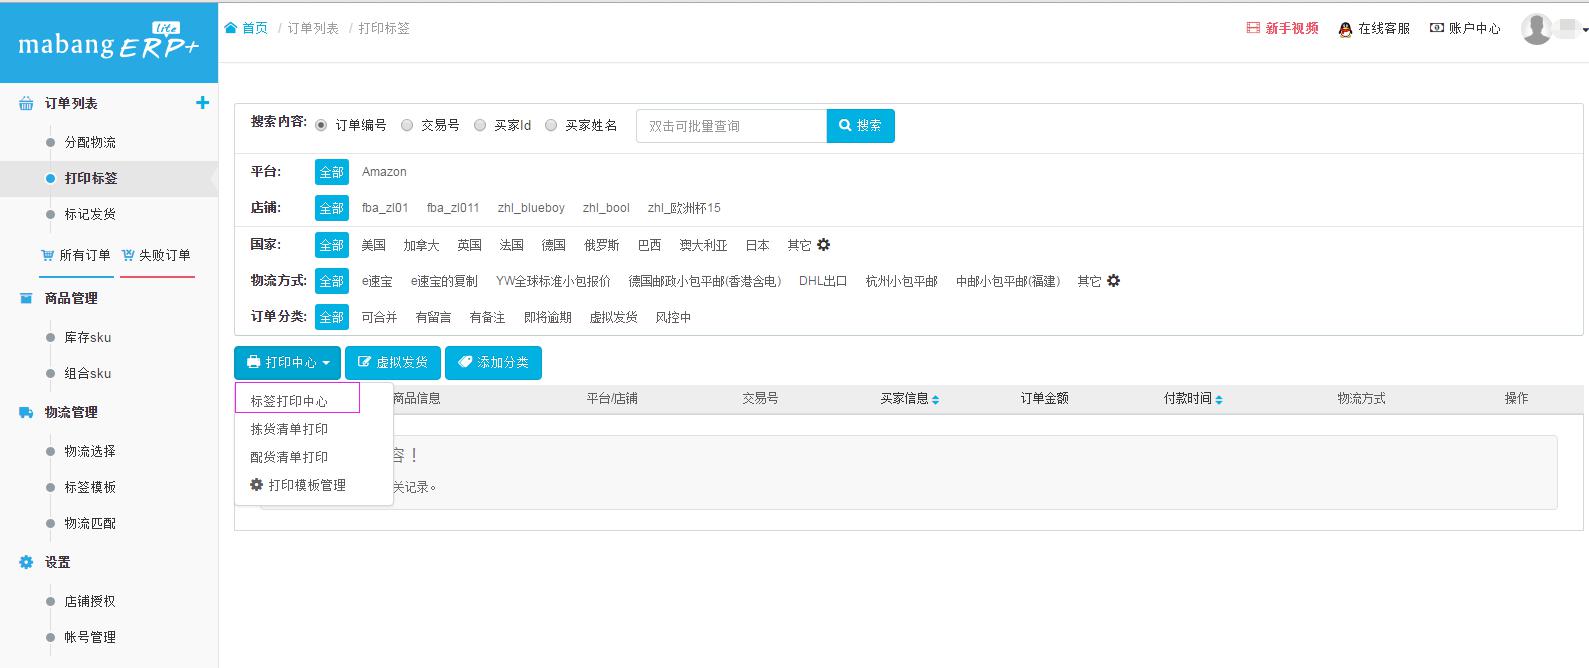
Task: Filter country by 日本
Action: 757,245
